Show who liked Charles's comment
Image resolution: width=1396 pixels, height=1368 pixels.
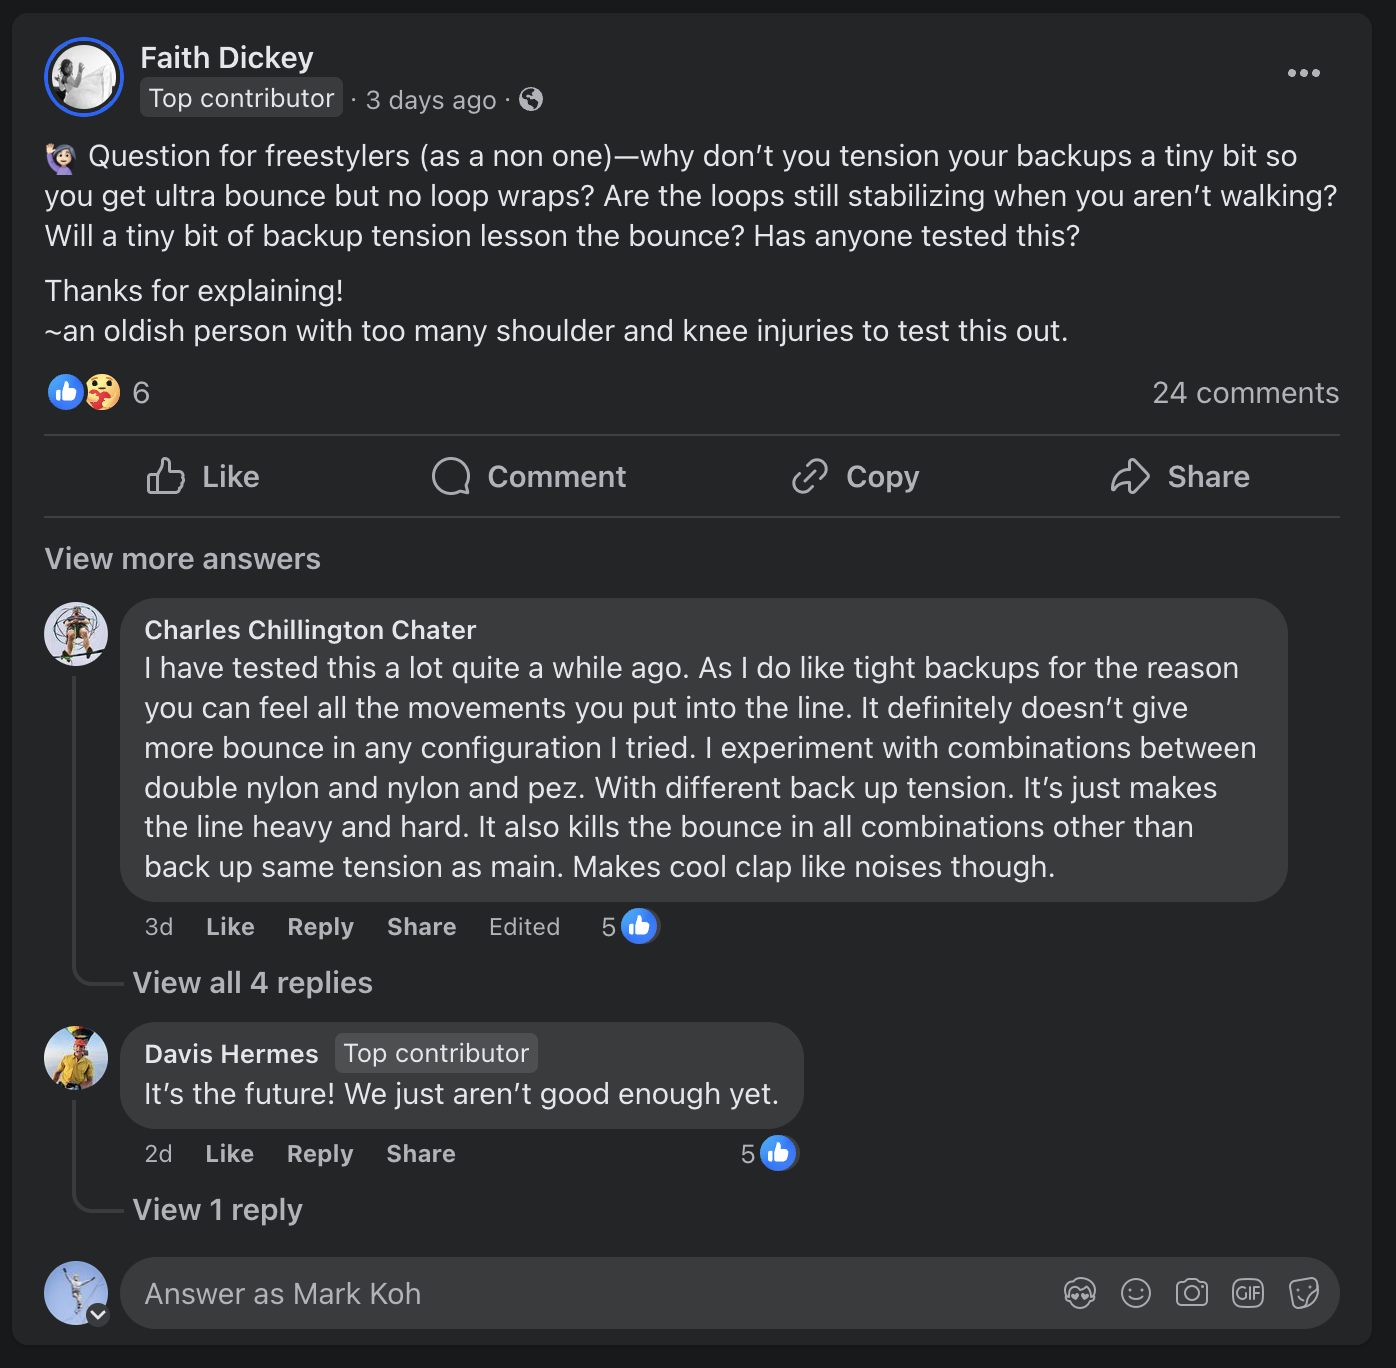tap(630, 927)
